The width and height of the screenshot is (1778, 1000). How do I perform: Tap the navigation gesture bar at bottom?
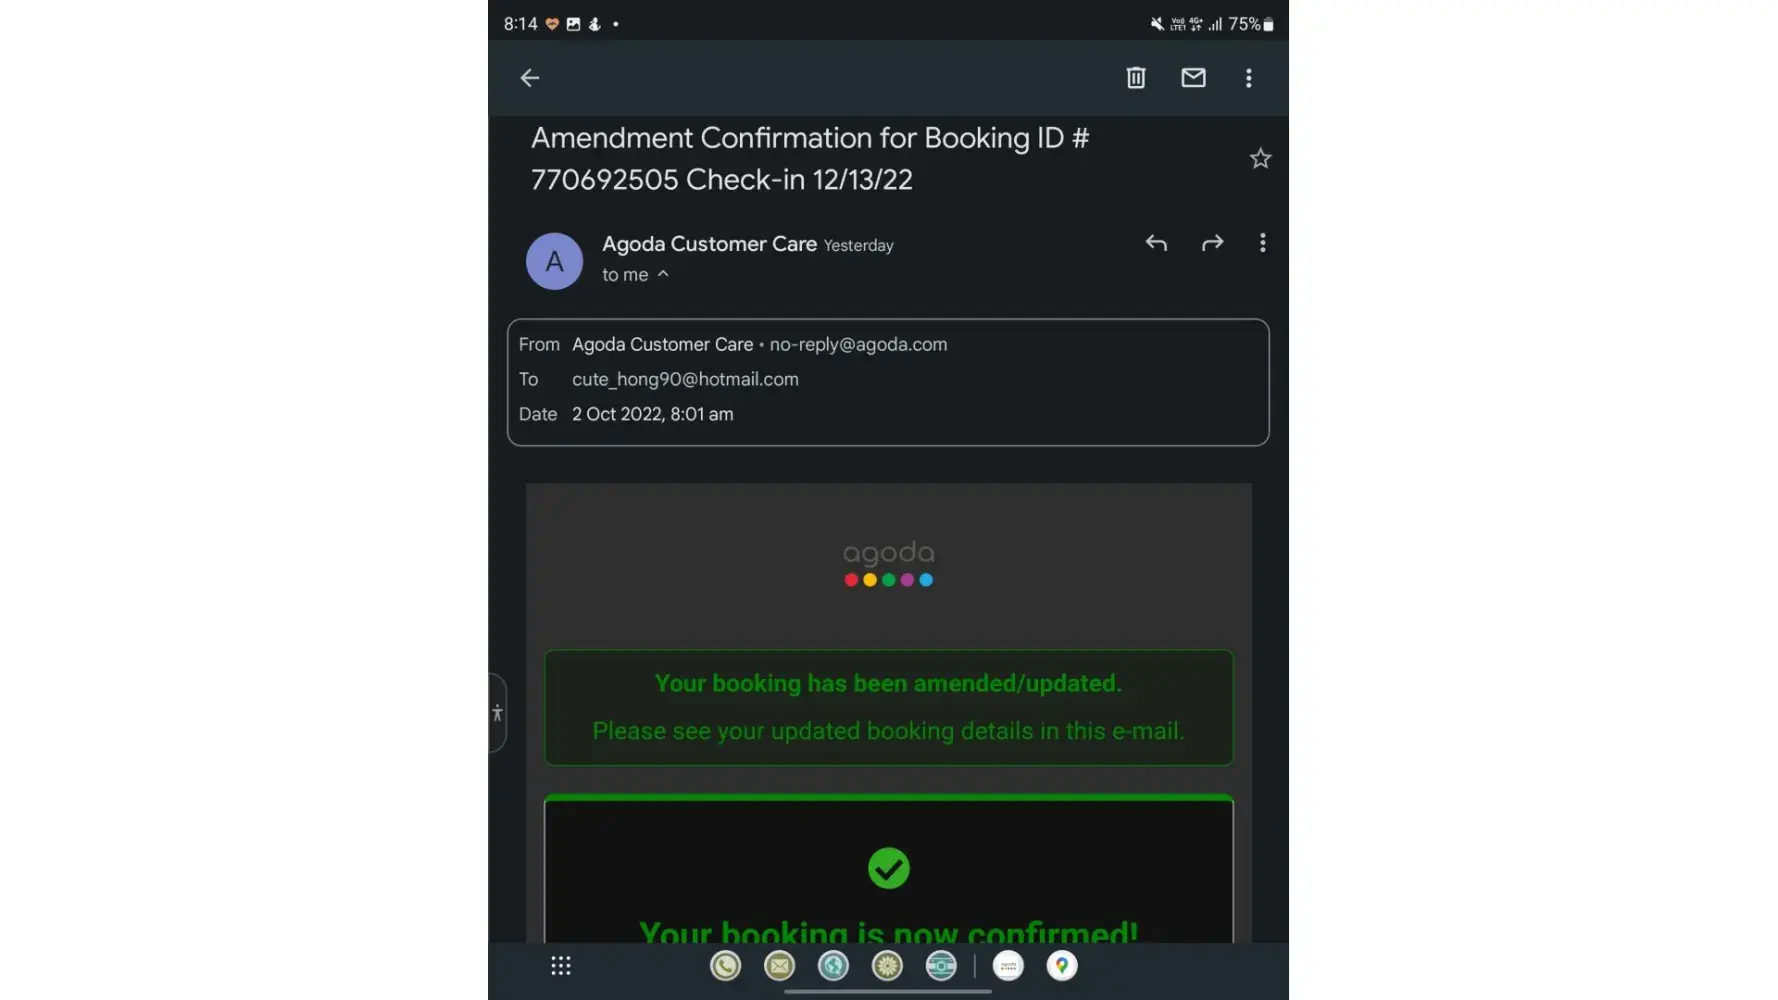888,992
